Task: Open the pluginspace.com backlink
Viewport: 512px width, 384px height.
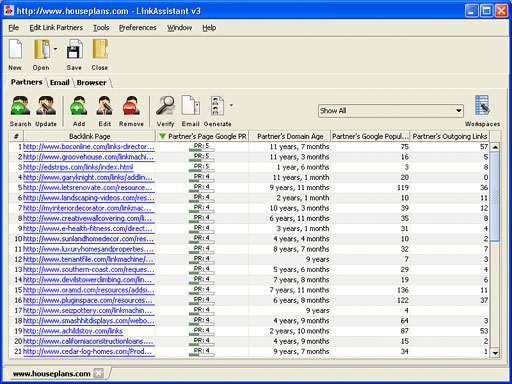Action: click(88, 301)
